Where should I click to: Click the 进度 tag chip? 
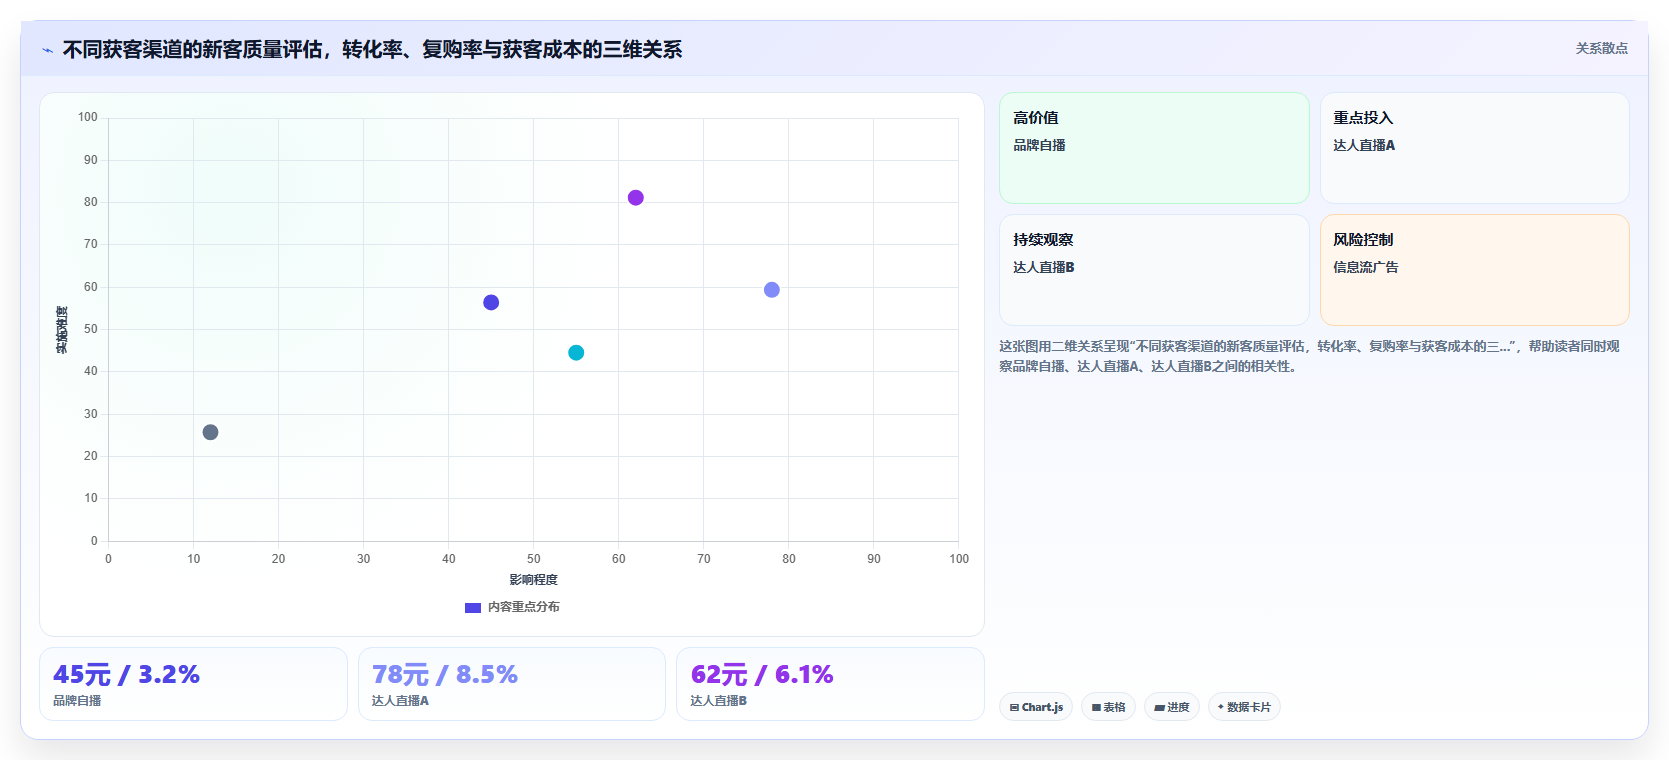pos(1172,707)
